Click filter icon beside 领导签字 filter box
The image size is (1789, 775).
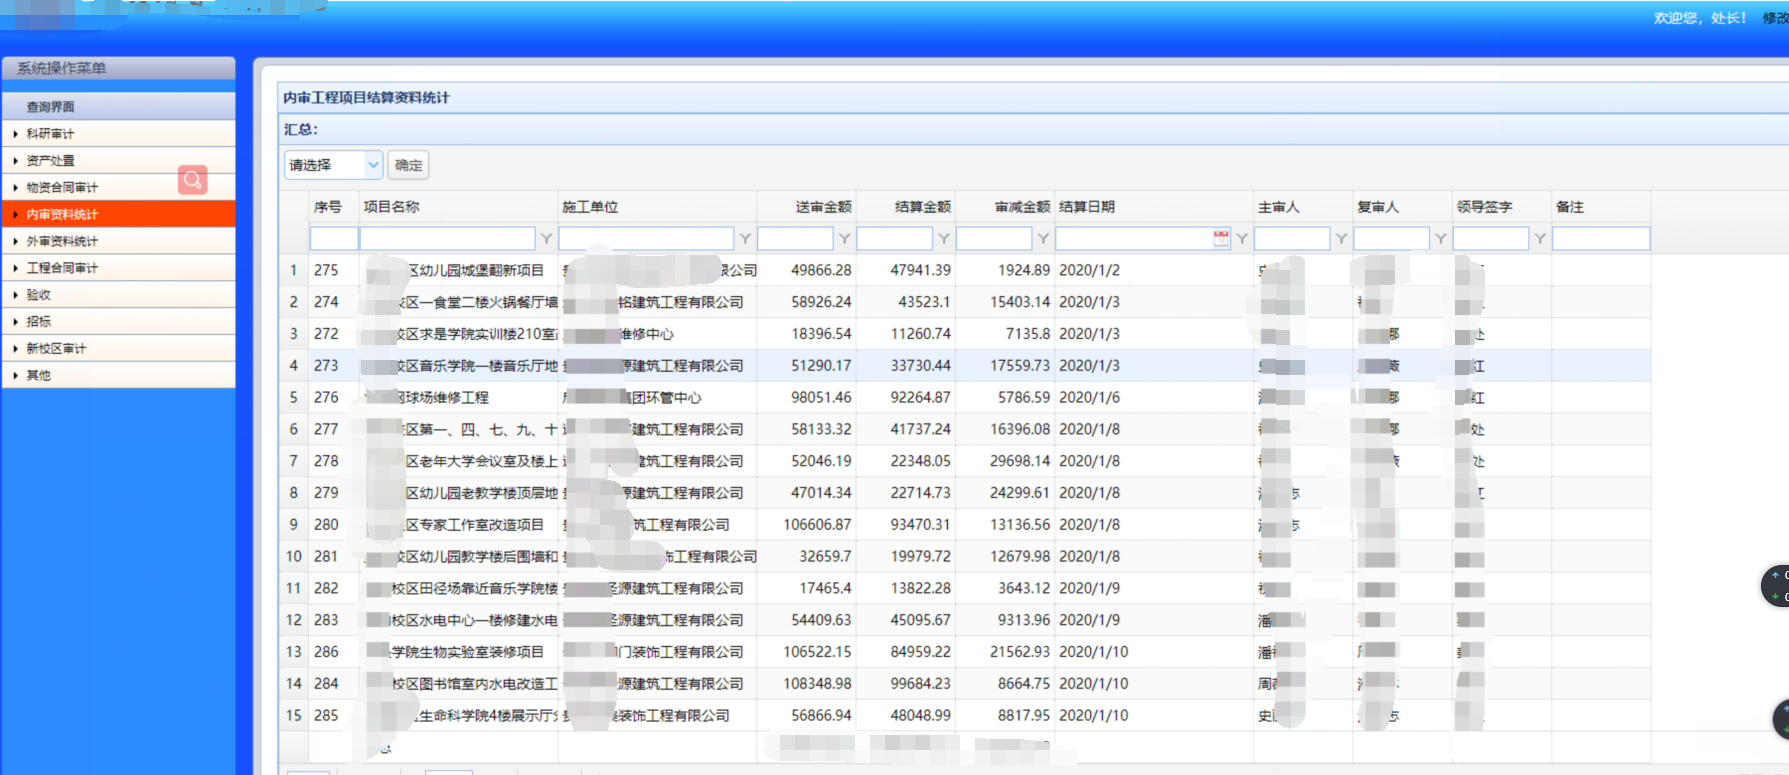click(x=1540, y=238)
